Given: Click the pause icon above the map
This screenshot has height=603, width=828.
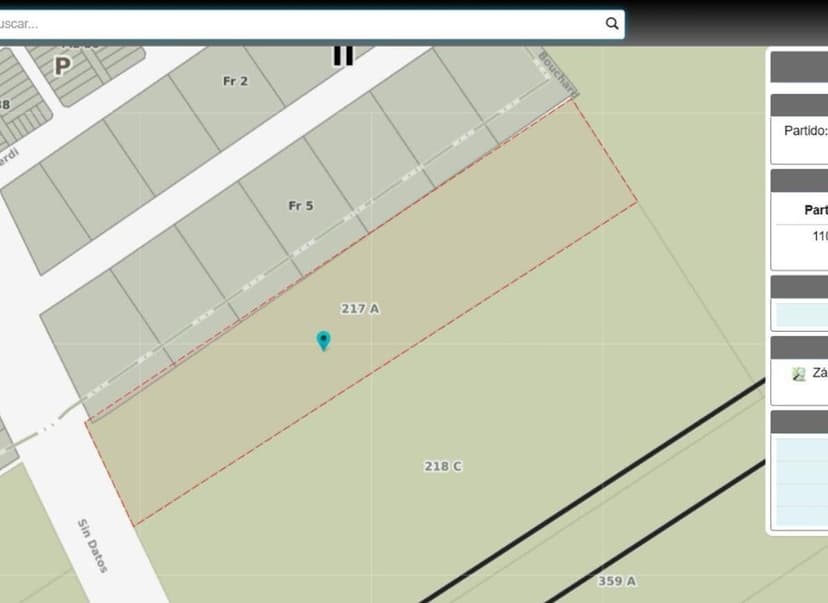Looking at the screenshot, I should 343,54.
